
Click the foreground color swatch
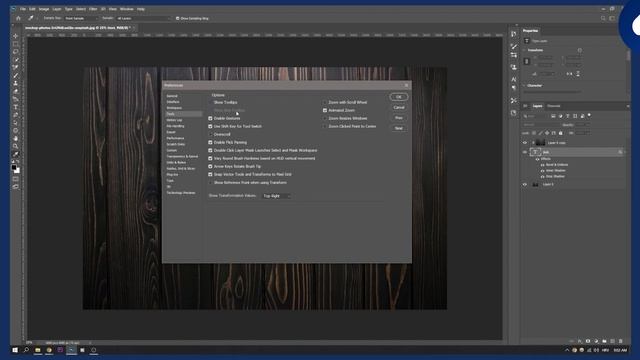14,167
